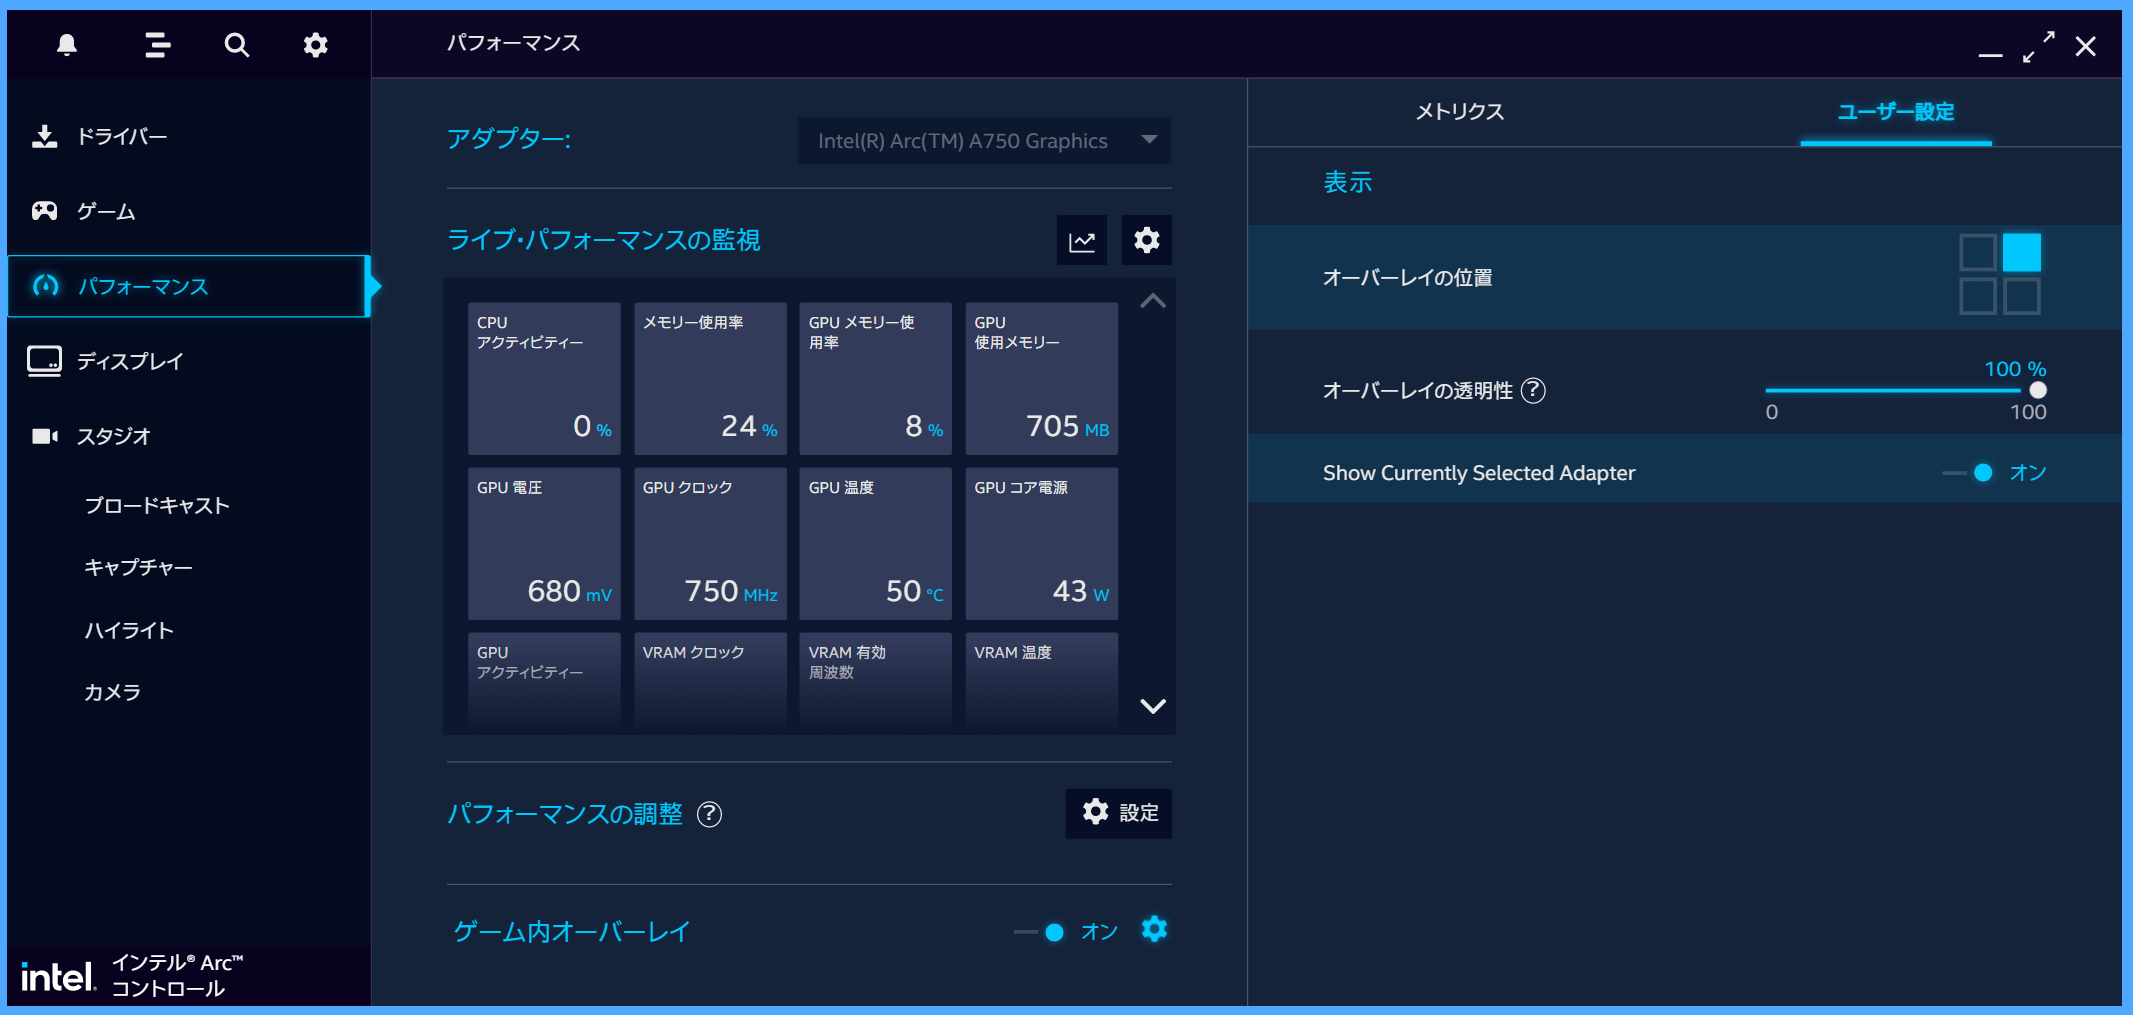2133x1015 pixels.
Task: Click the overlay transparency slider track
Action: [1902, 390]
